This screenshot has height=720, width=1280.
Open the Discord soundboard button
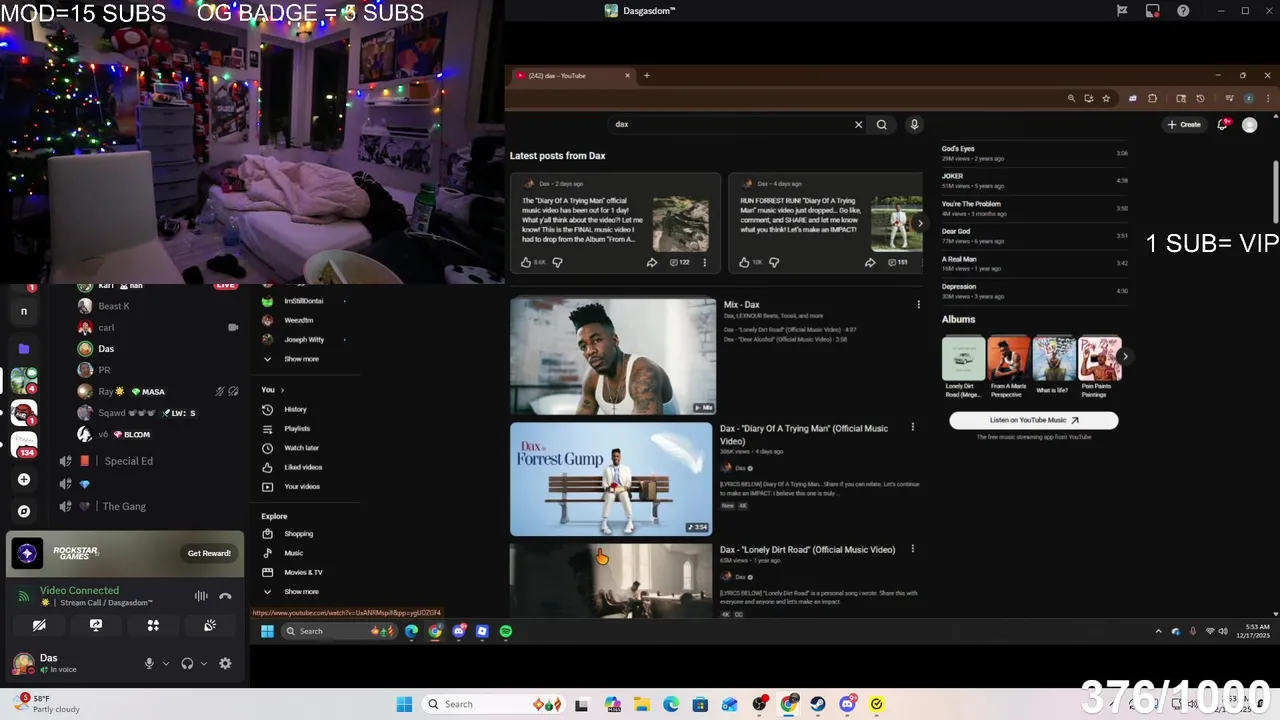(x=210, y=625)
